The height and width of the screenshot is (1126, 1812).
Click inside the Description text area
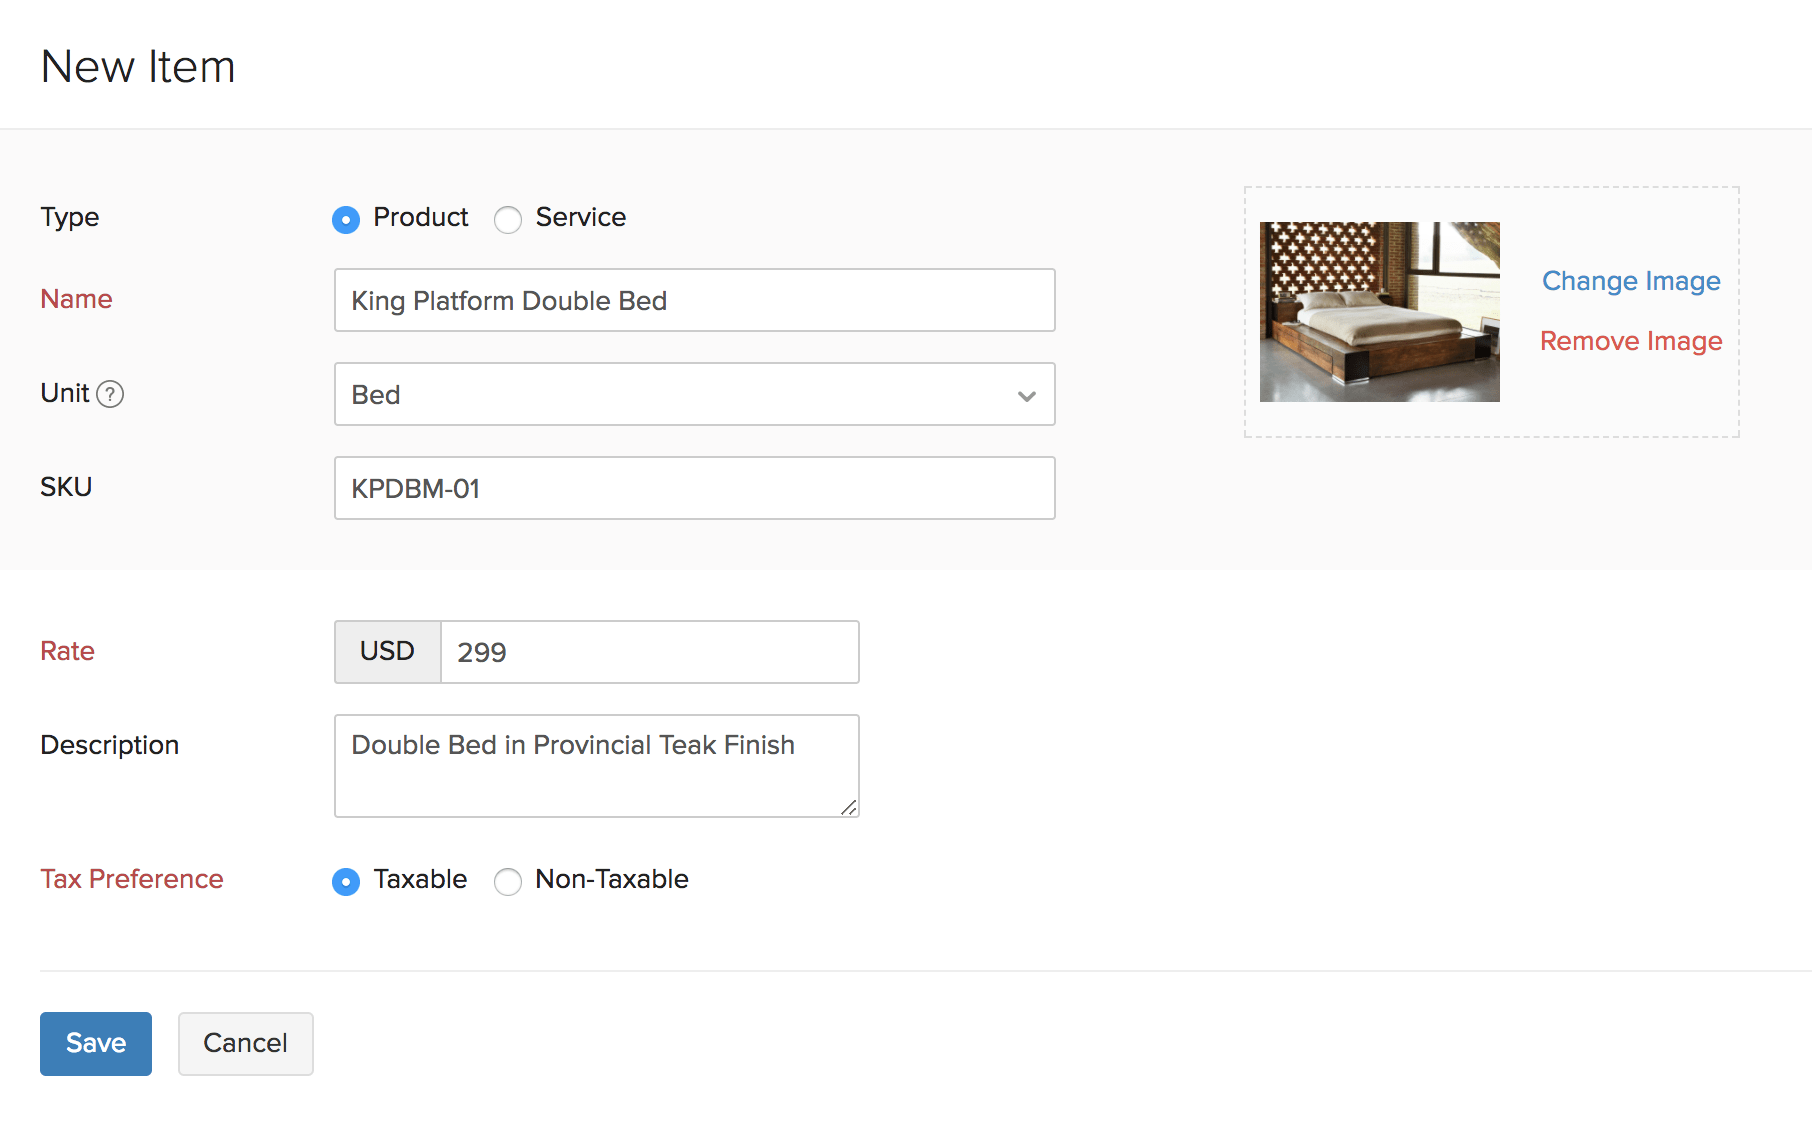596,766
